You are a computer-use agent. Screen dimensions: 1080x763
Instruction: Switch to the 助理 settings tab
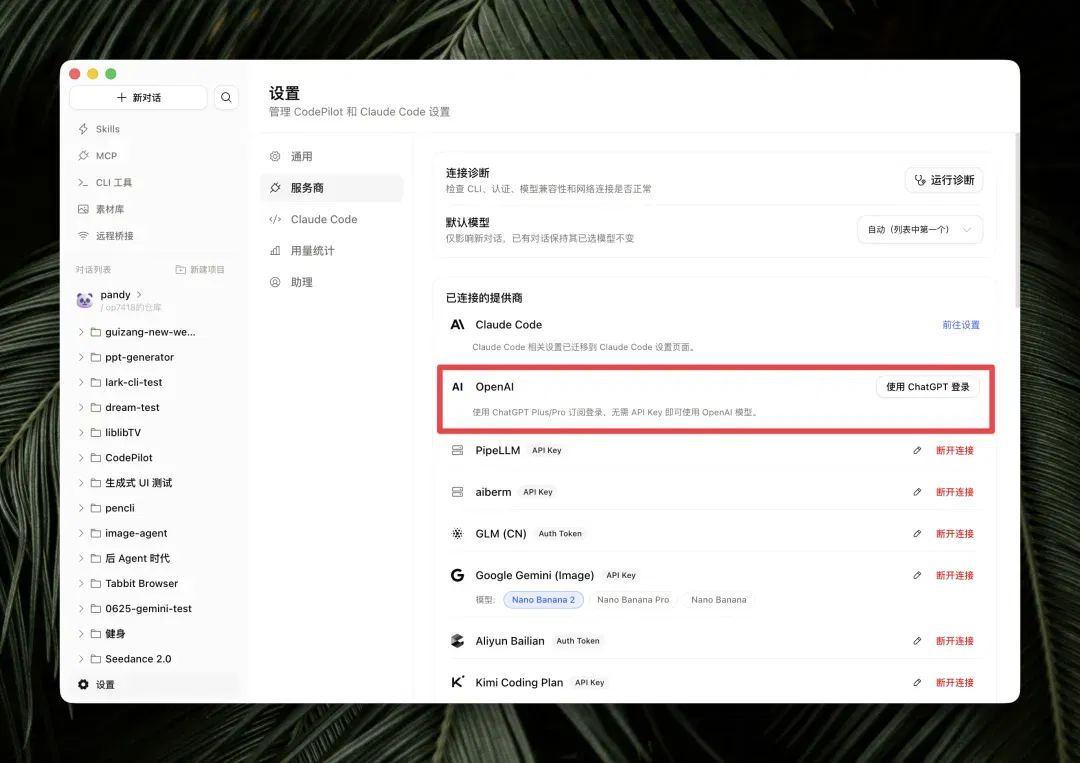[x=331, y=282]
